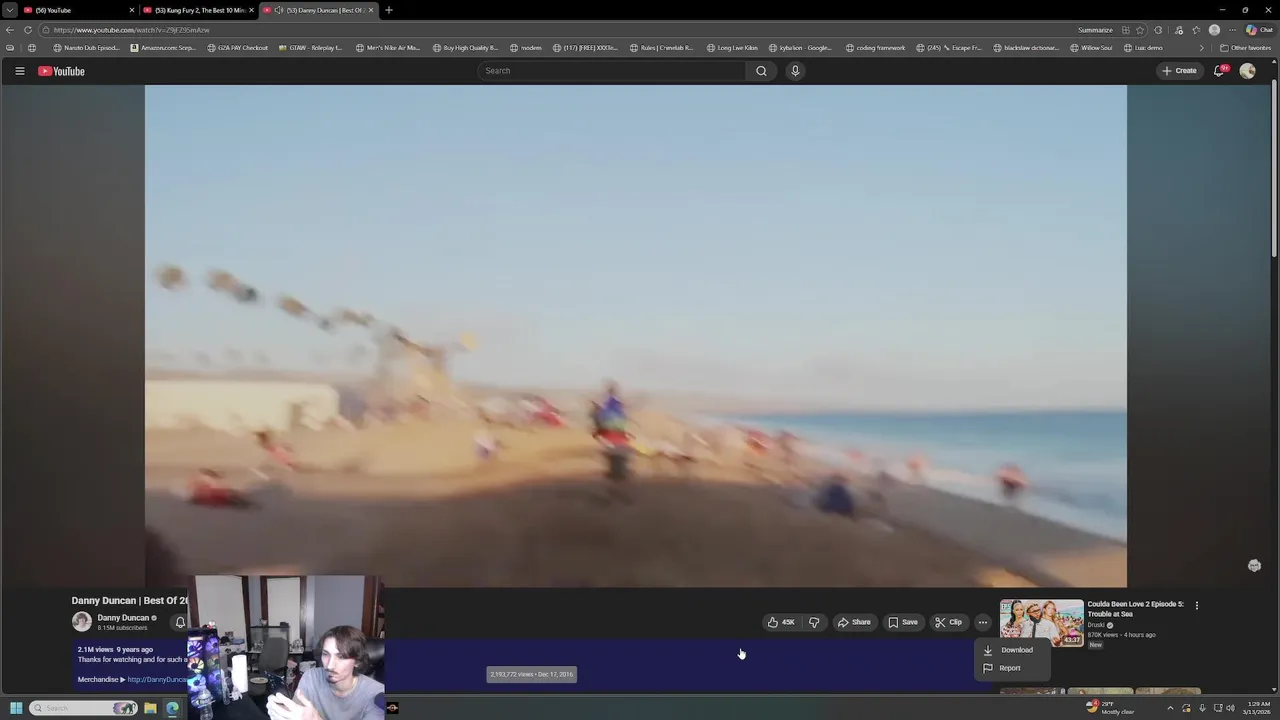Open the Copilot Chat button
Viewport: 1280px width, 720px height.
coord(1259,30)
